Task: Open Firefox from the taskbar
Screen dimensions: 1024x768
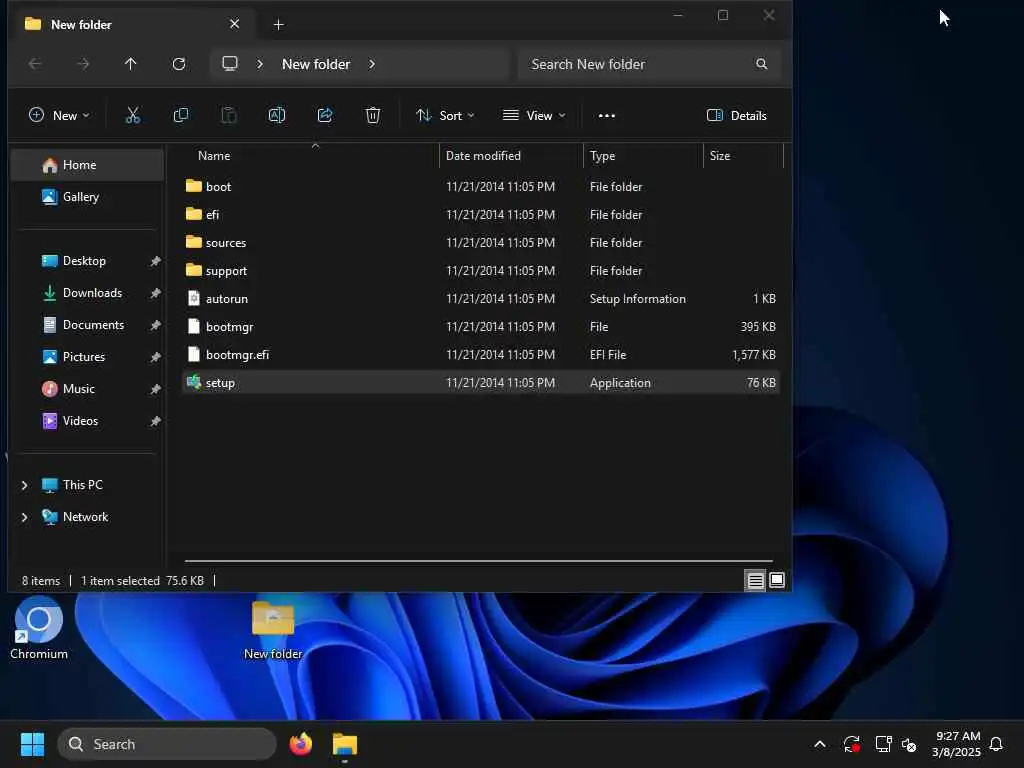Action: (x=301, y=744)
